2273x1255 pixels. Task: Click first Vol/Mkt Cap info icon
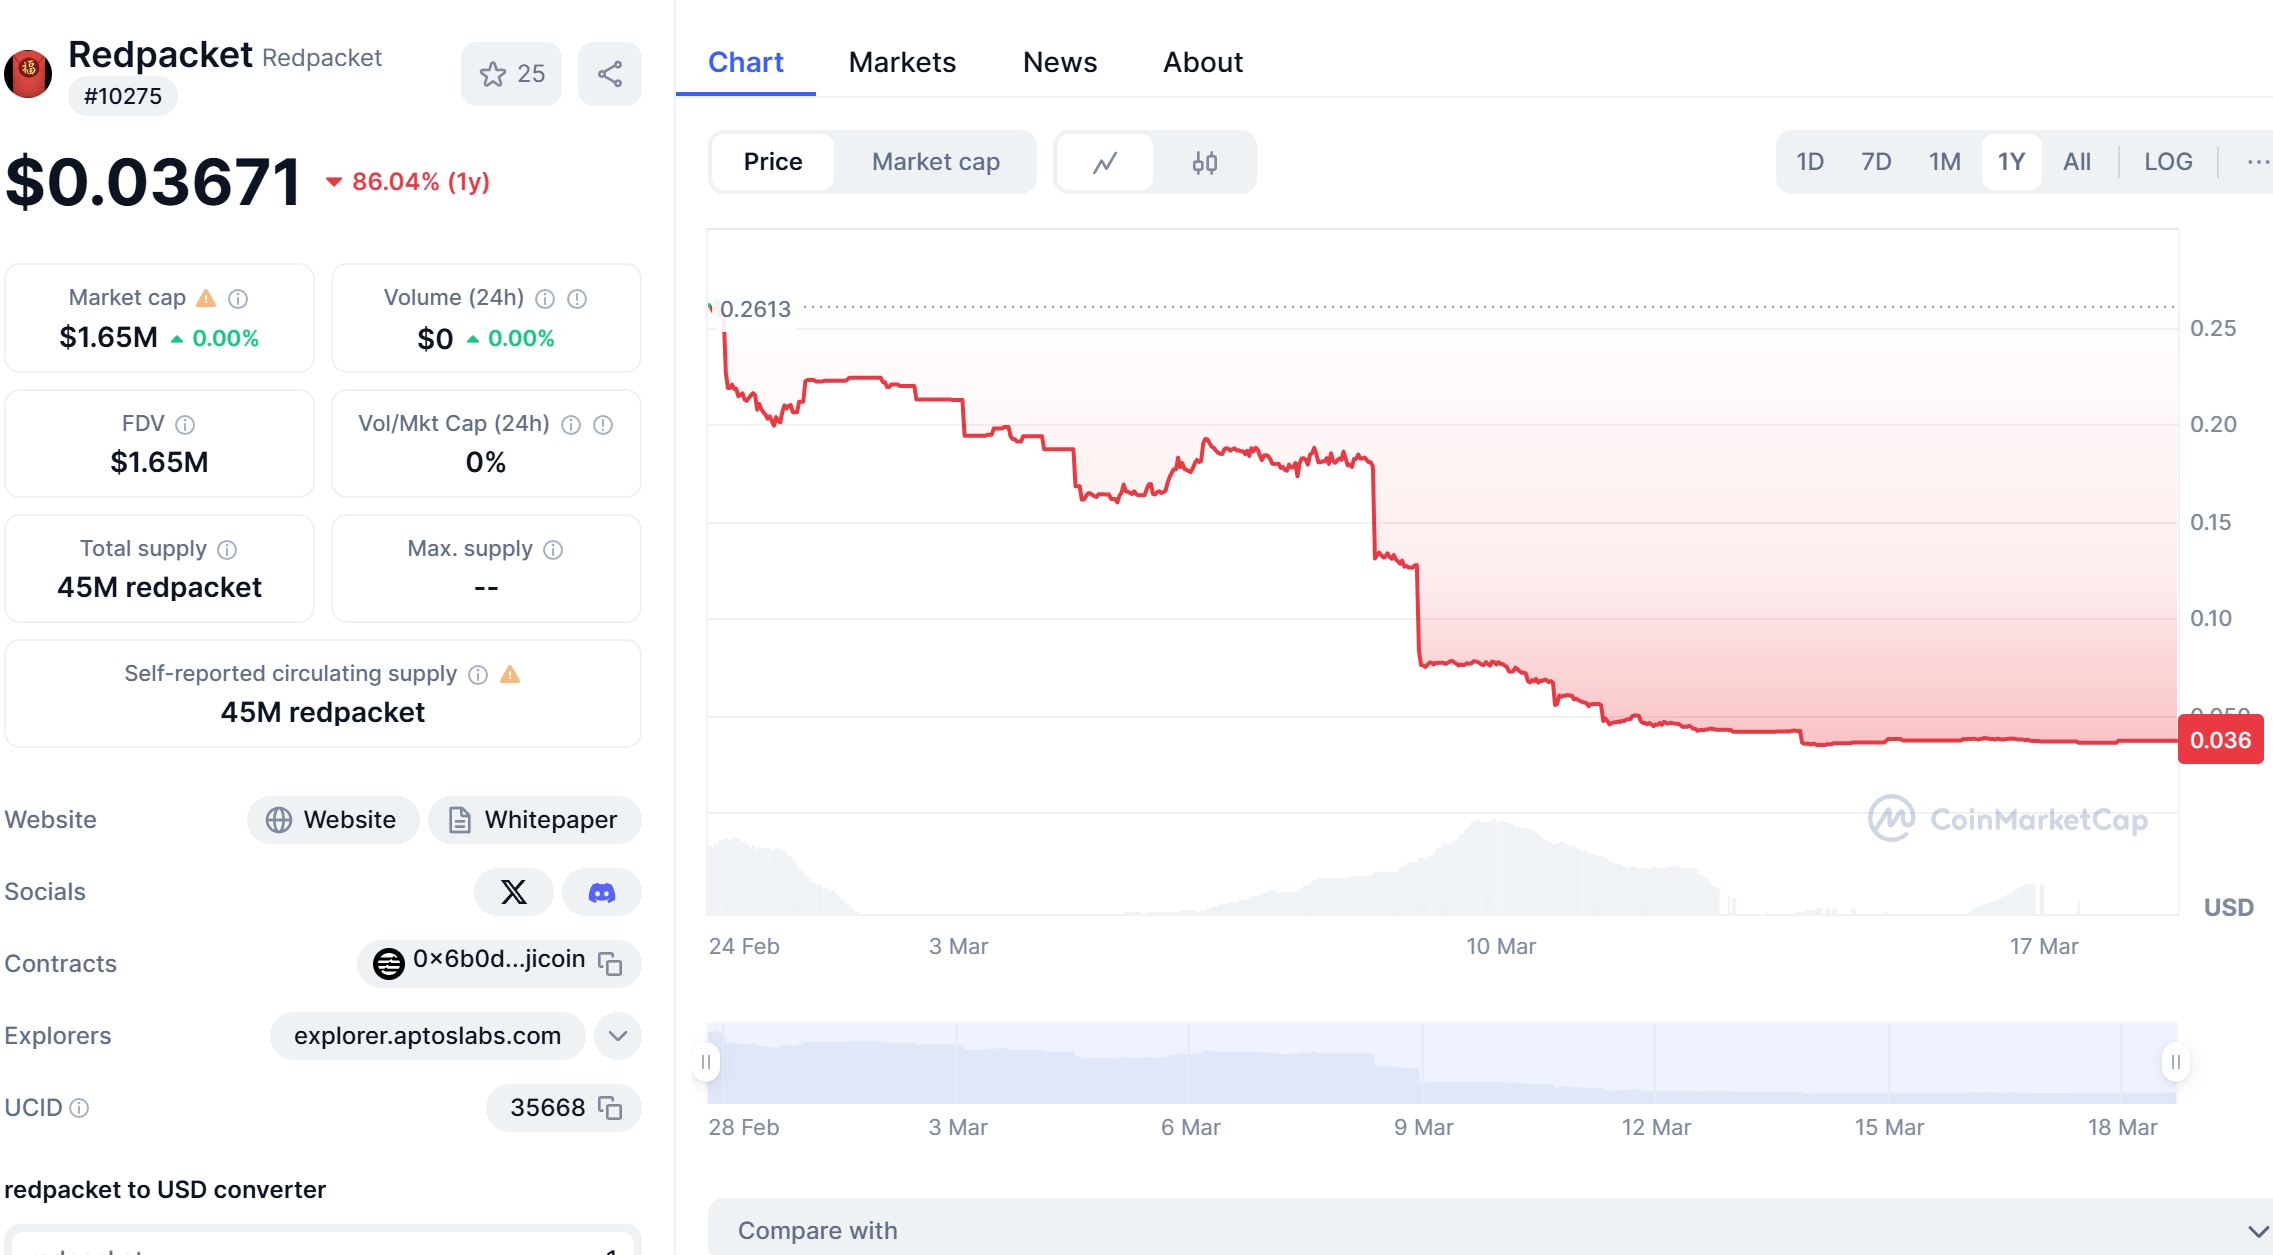pyautogui.click(x=571, y=424)
